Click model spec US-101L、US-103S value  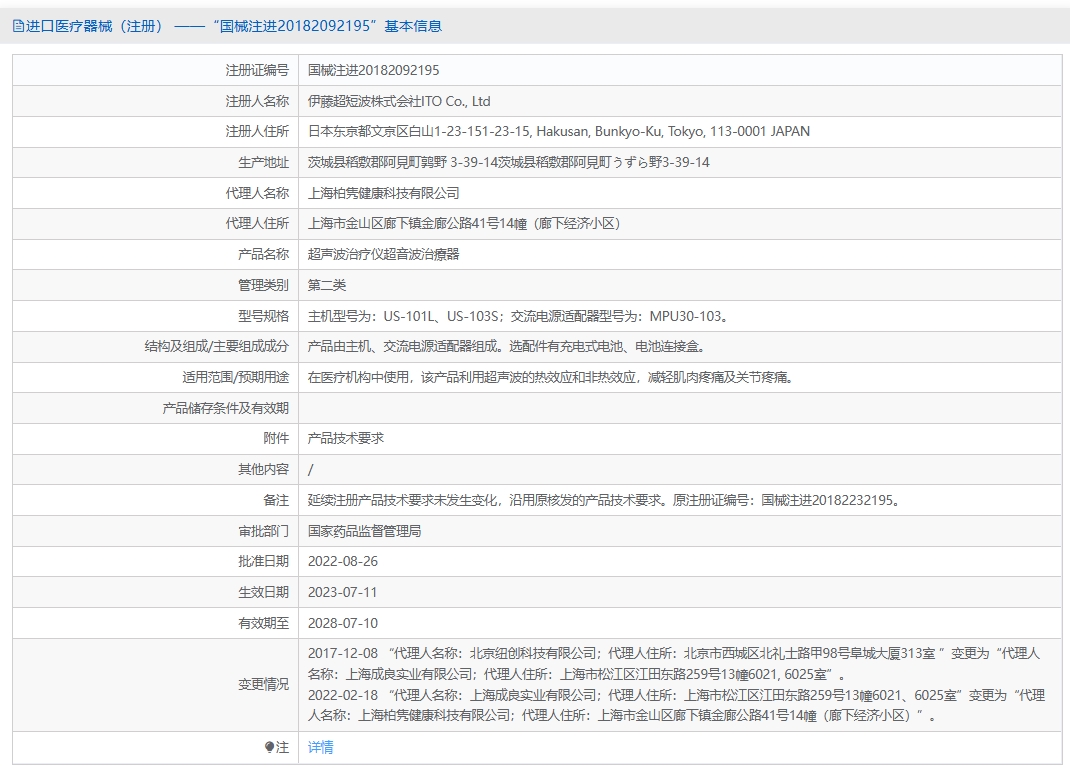pyautogui.click(x=519, y=316)
